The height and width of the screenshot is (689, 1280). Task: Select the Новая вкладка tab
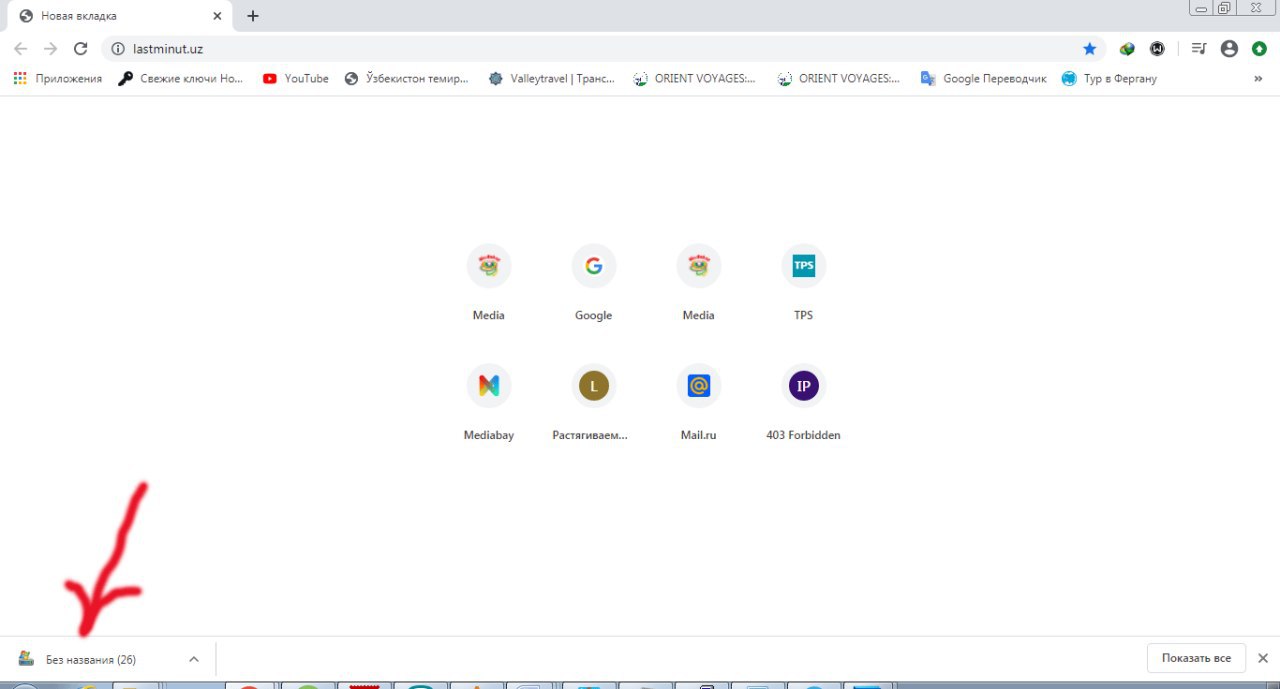tap(120, 16)
